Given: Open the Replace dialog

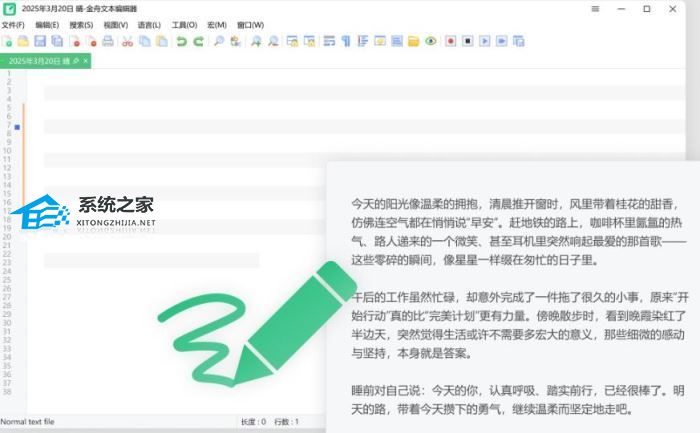Looking at the screenshot, I should point(236,42).
